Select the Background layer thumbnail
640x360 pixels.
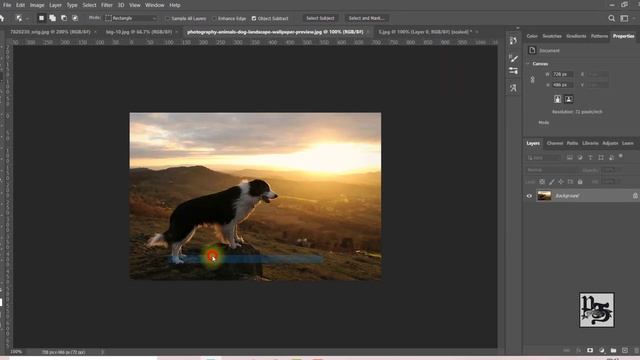(x=544, y=196)
